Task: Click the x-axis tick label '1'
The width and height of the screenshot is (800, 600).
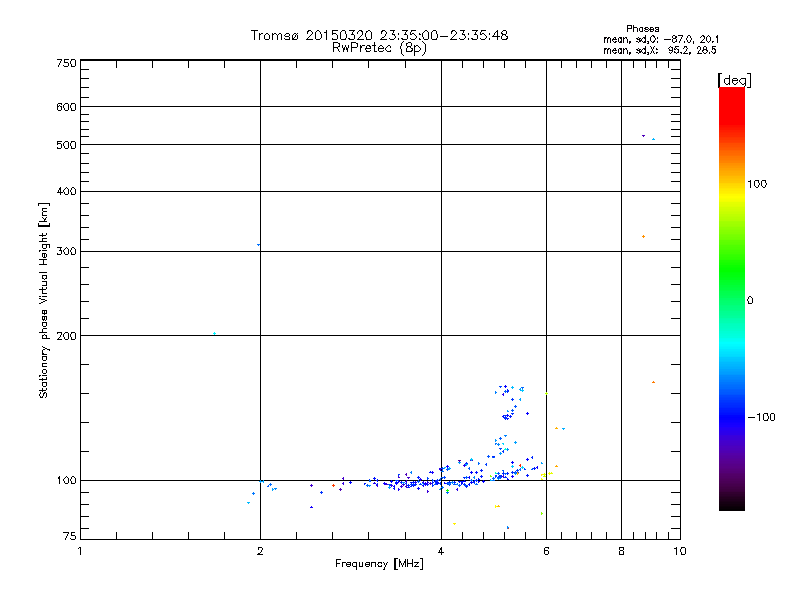Action: point(80,551)
